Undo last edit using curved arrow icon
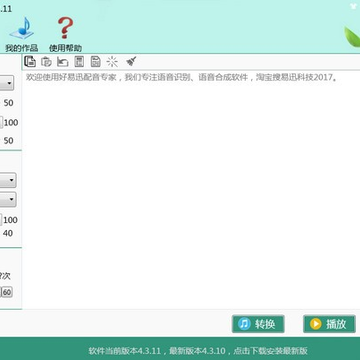Screen dimensions: 360x360 [x=62, y=62]
